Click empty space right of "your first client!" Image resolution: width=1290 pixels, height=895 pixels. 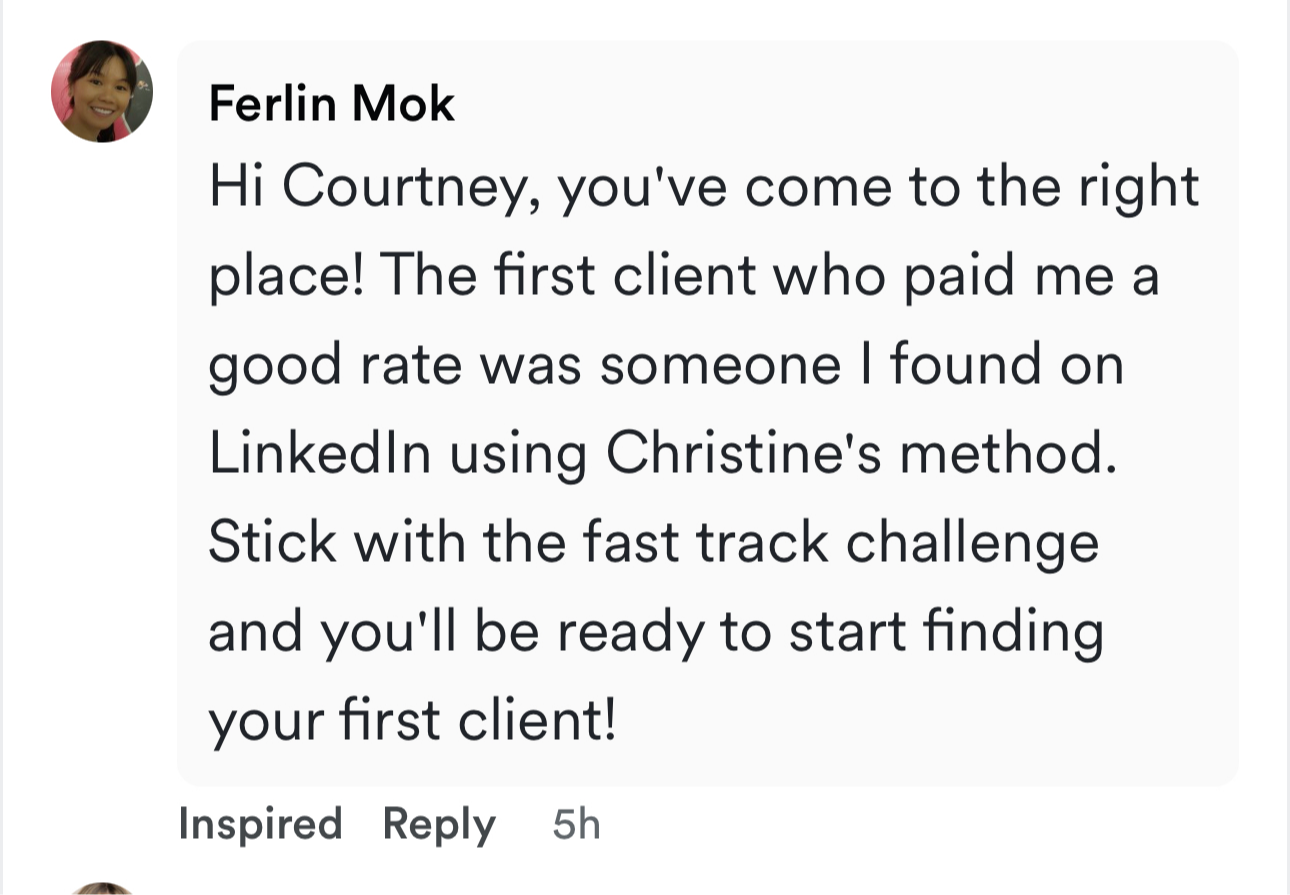pos(900,720)
